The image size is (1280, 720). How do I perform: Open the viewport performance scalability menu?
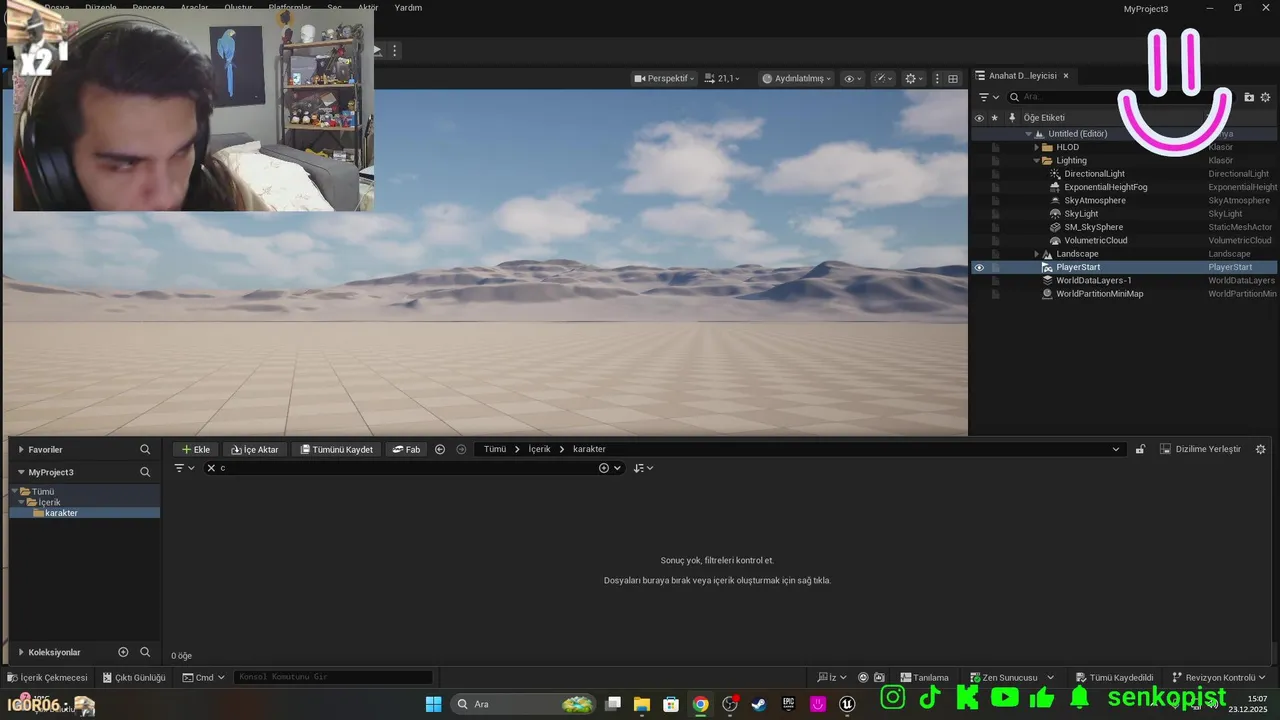tap(883, 78)
